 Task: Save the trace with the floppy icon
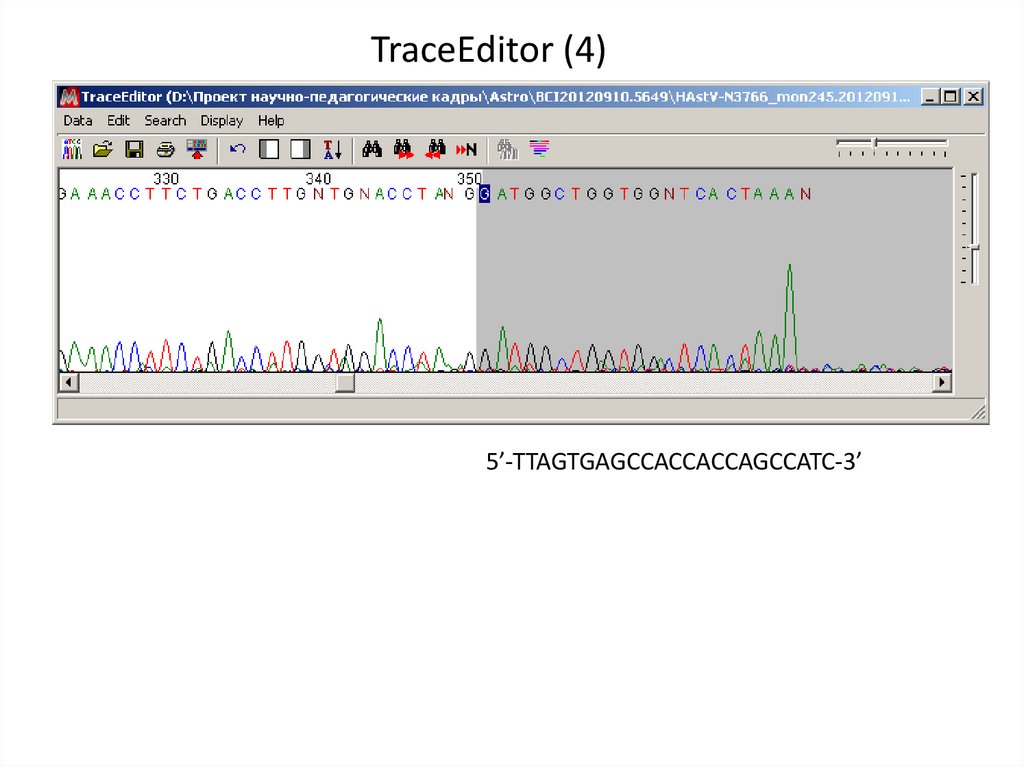(135, 150)
